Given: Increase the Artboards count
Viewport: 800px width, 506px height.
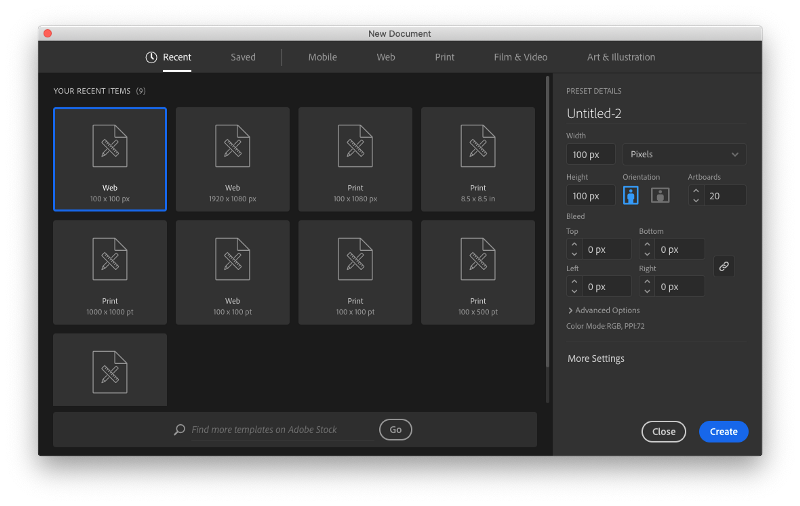Looking at the screenshot, I should click(696, 191).
